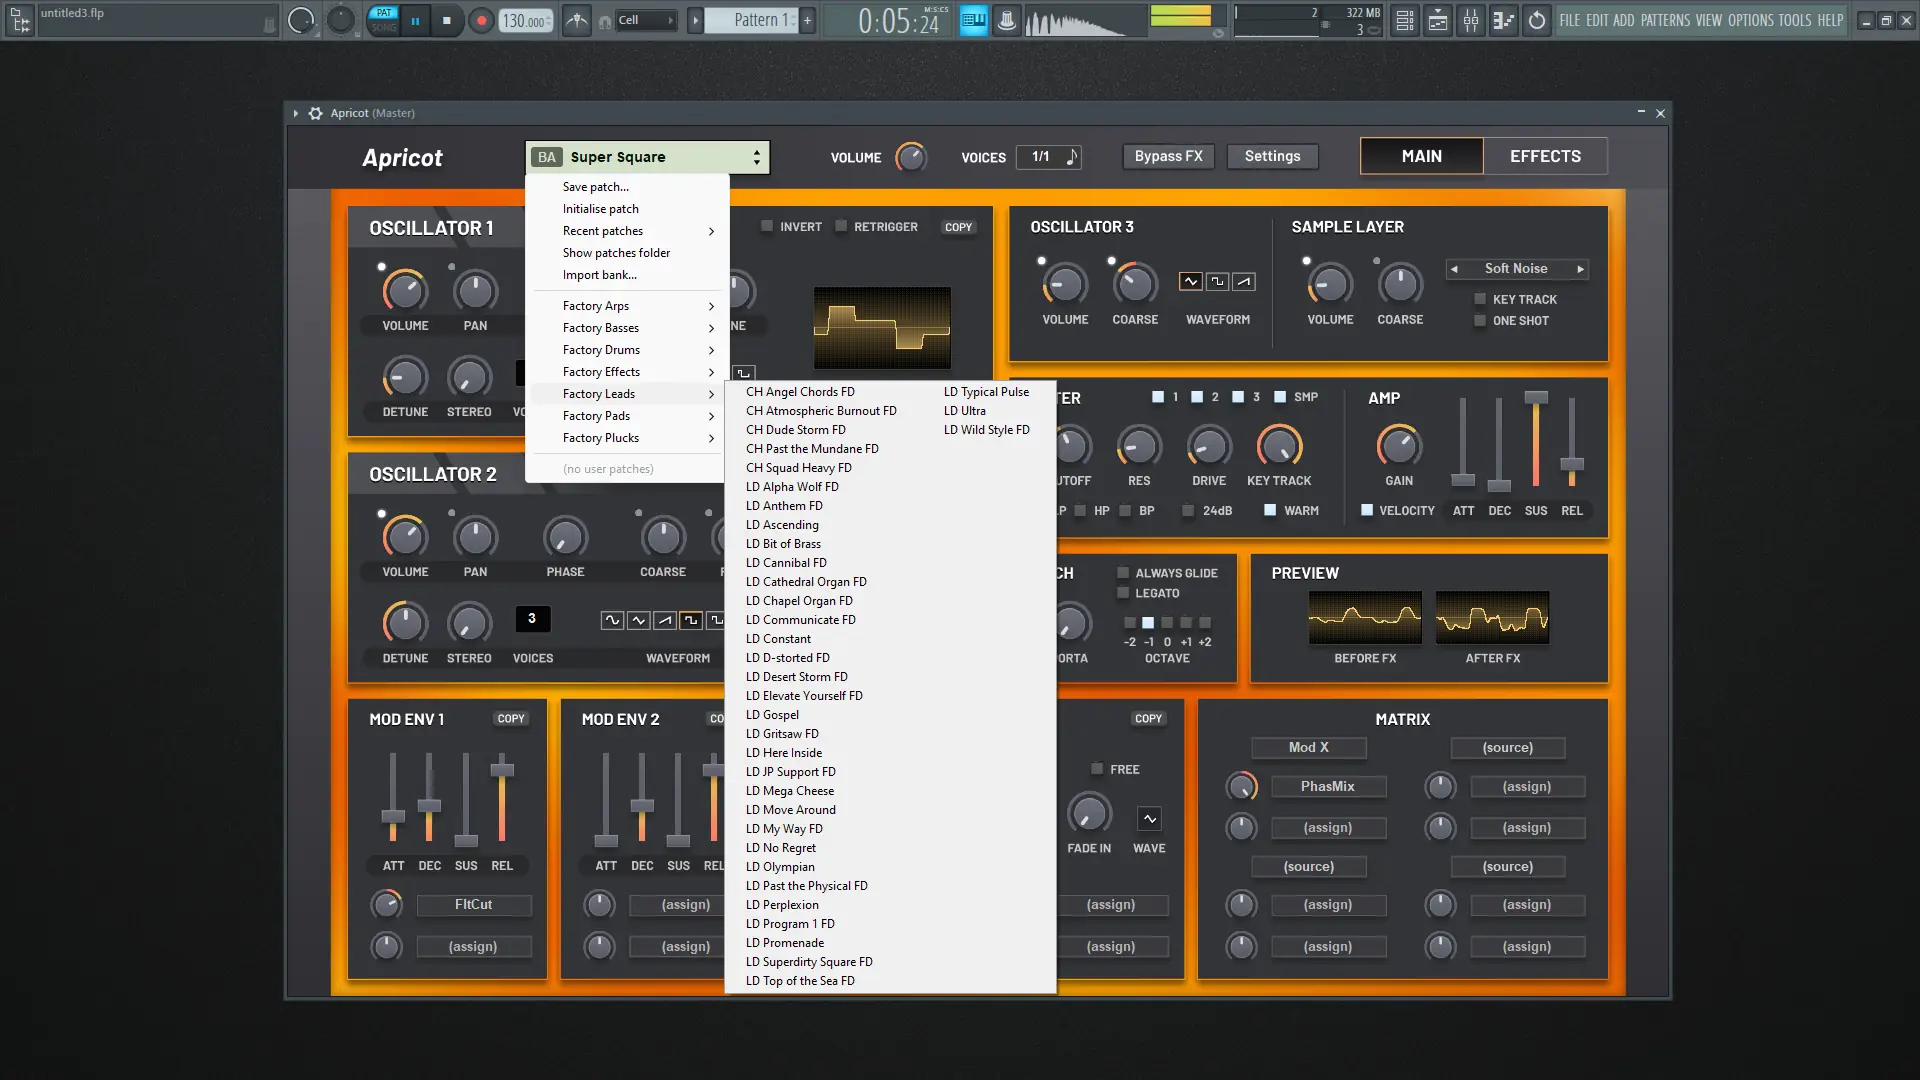Switch to the EFFECTS tab
1920x1080 pixels.
click(x=1544, y=156)
